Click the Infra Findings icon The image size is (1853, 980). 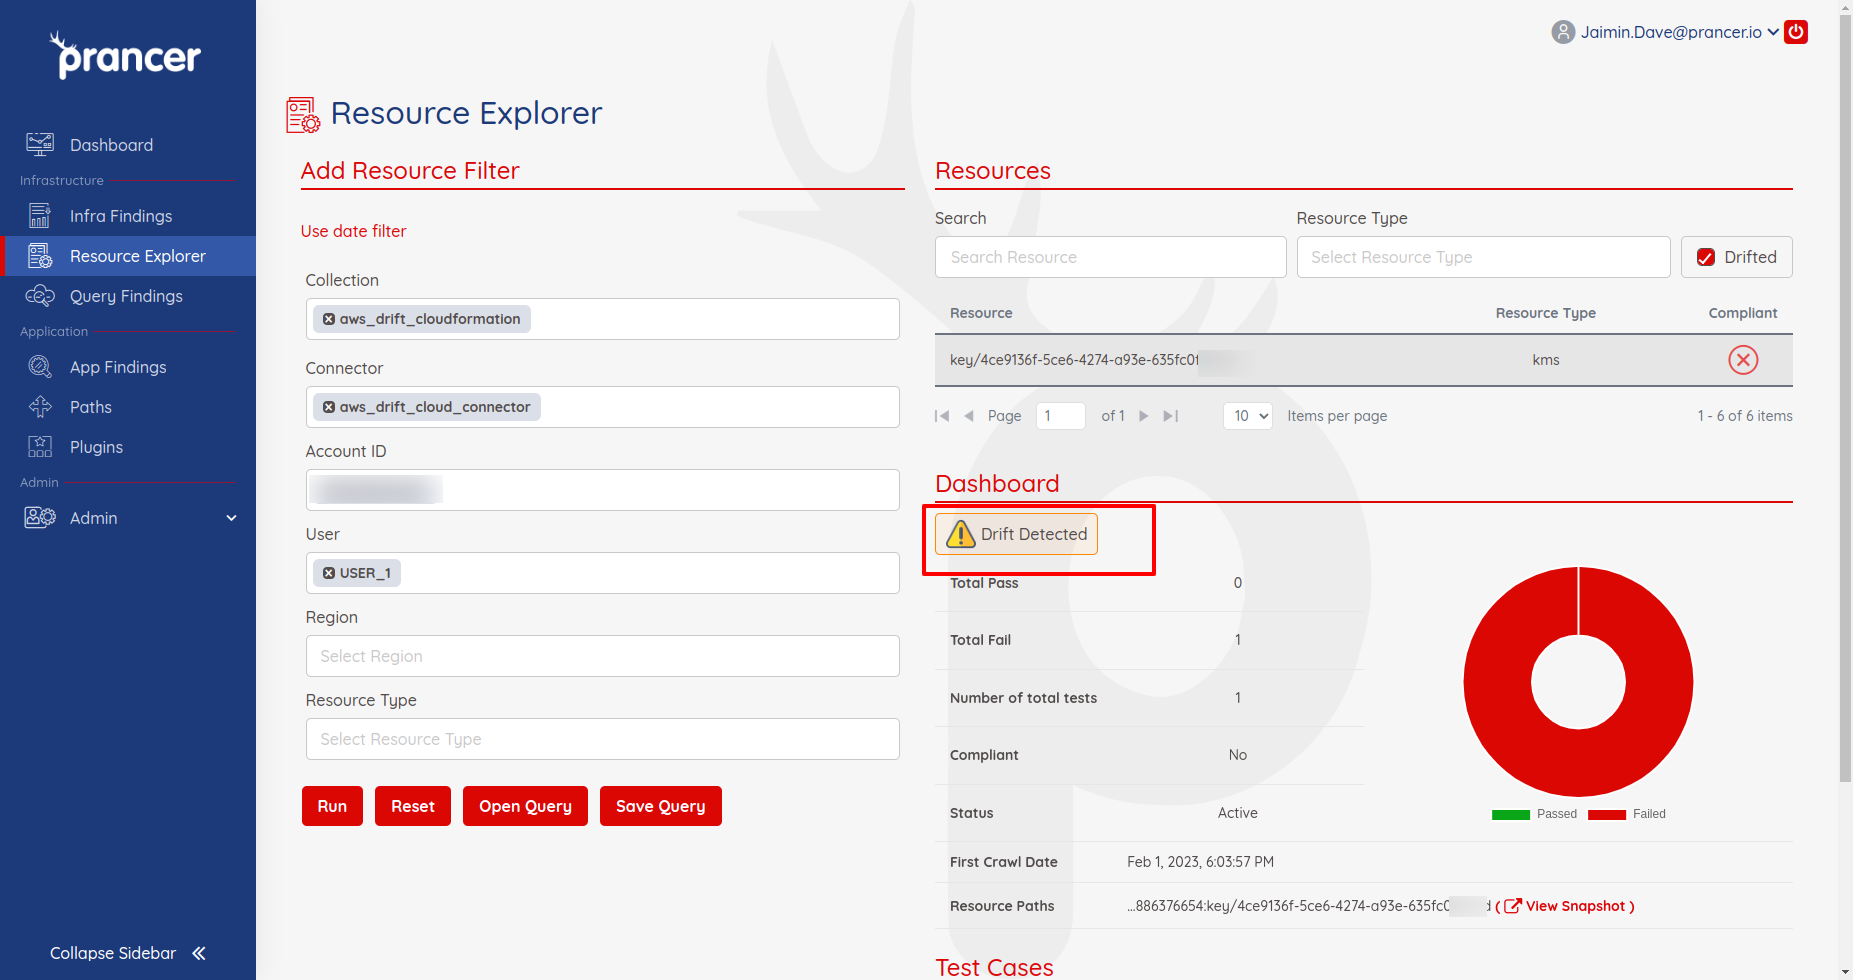point(40,216)
